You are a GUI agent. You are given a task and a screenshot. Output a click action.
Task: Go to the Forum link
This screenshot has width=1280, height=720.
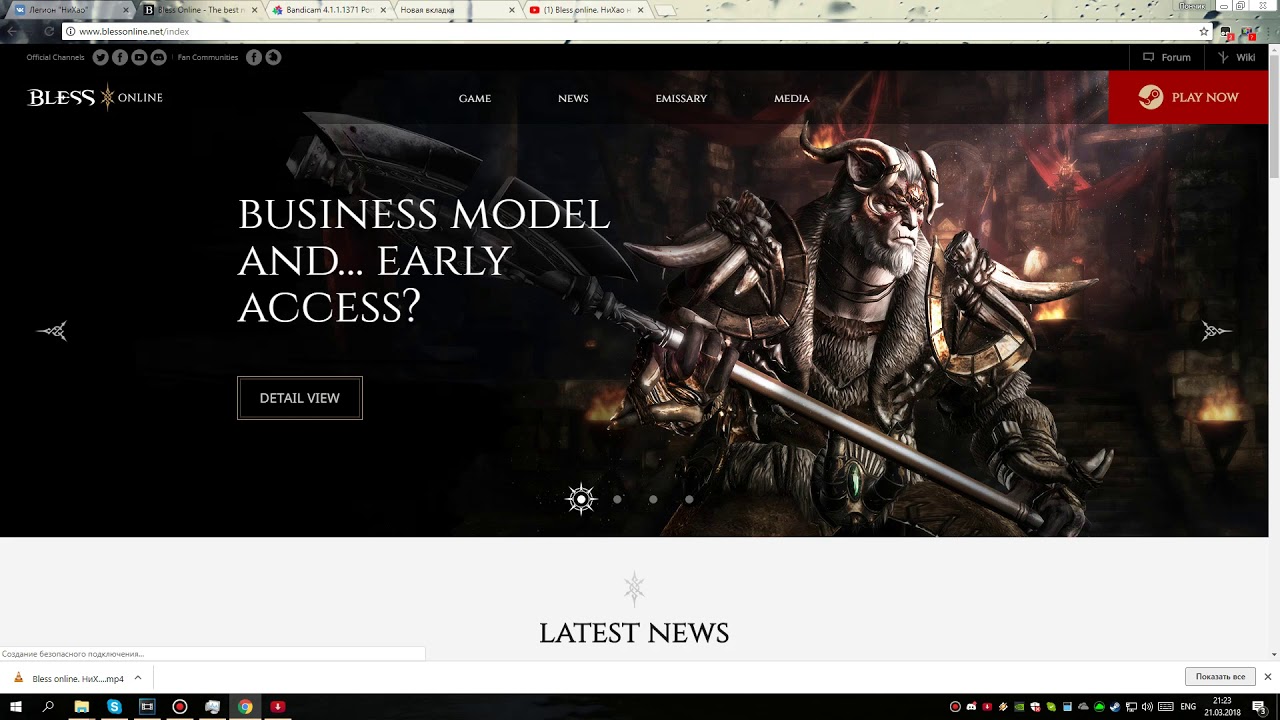click(1167, 57)
